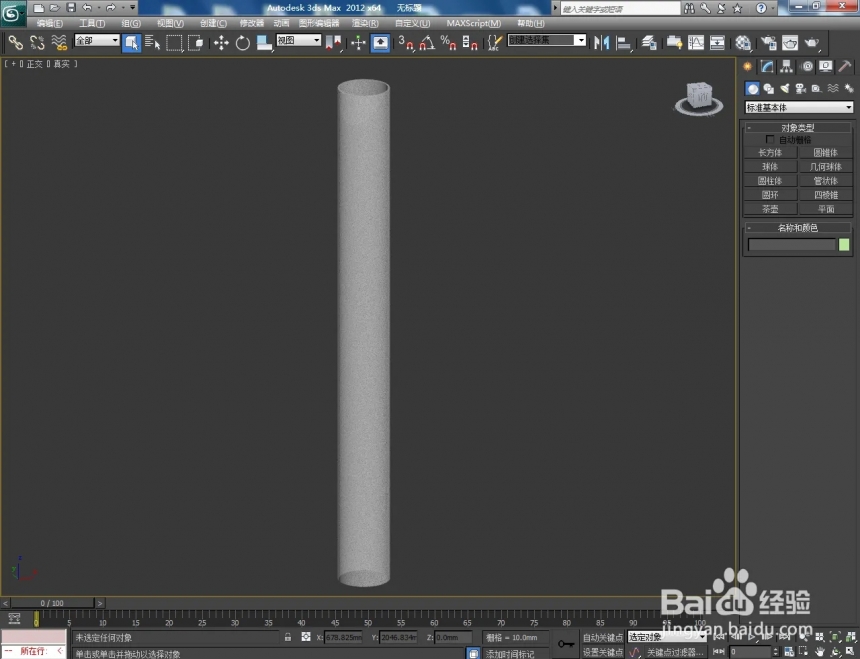The width and height of the screenshot is (860, 659).
Task: Select the Move tool
Action: coord(221,43)
